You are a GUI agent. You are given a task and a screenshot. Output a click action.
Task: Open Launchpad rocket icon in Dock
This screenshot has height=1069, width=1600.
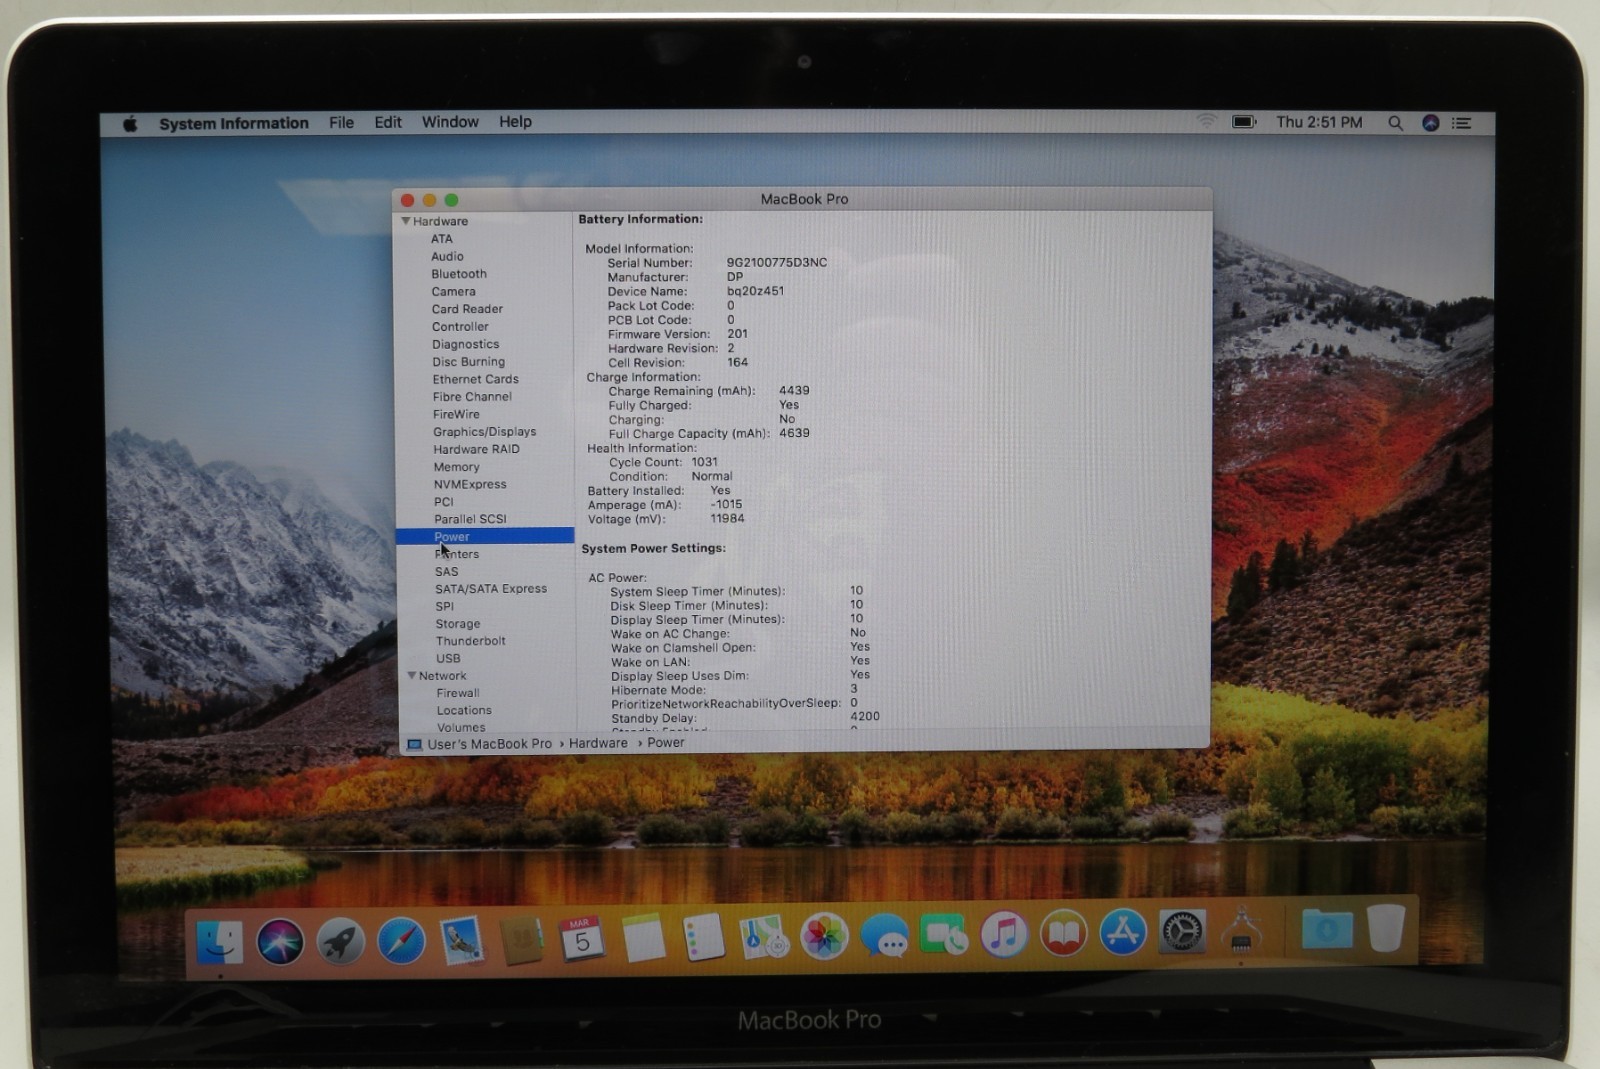click(341, 942)
